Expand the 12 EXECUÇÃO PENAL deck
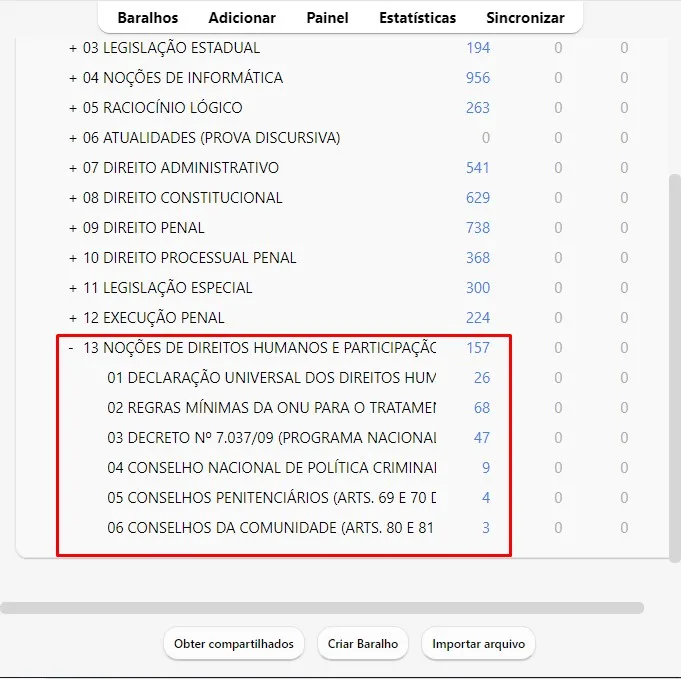Screen dimensions: 681x679 pyautogui.click(x=73, y=318)
